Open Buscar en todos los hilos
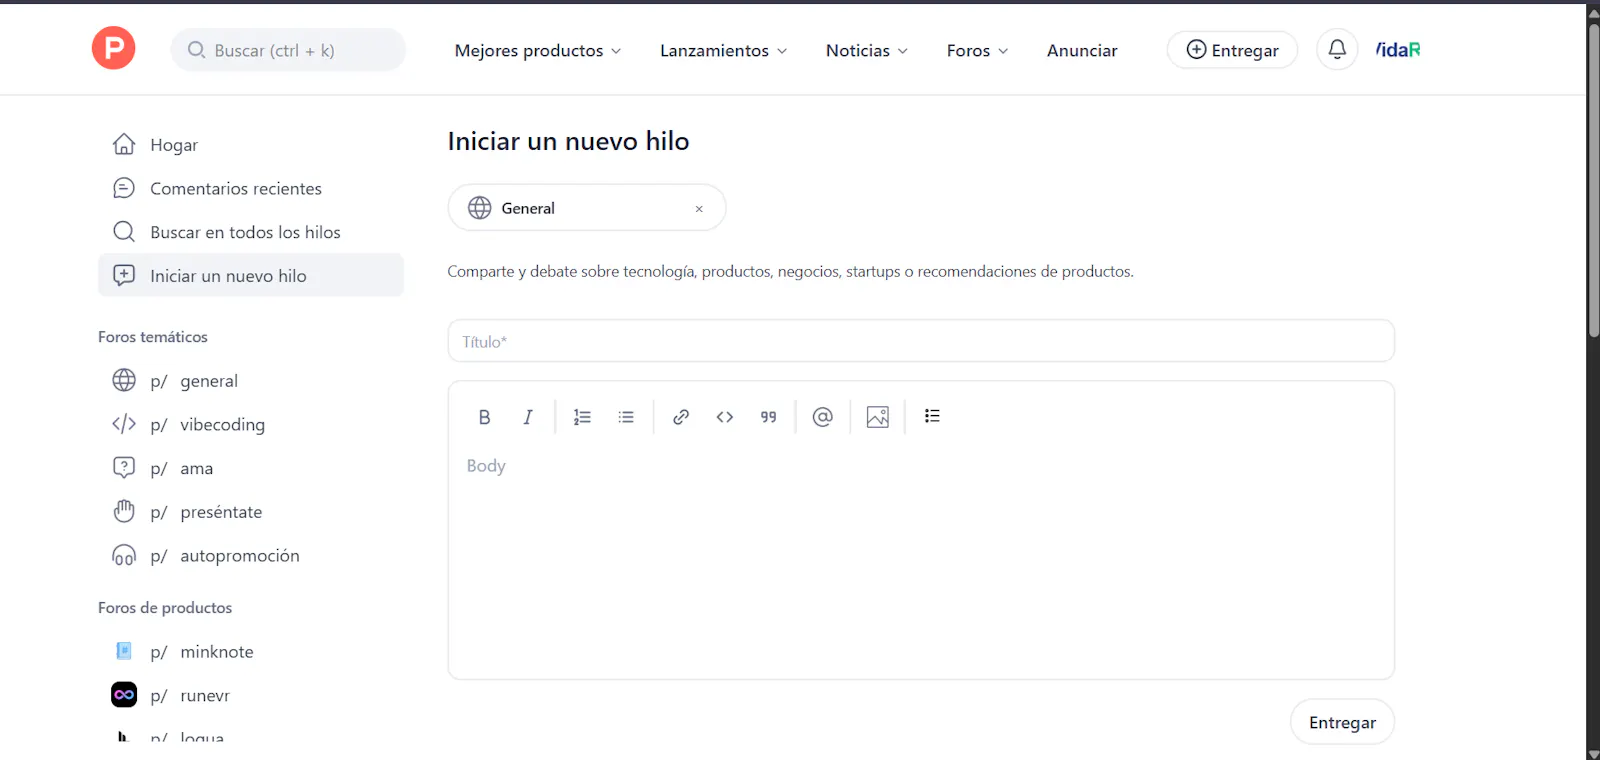The width and height of the screenshot is (1600, 760). click(251, 232)
